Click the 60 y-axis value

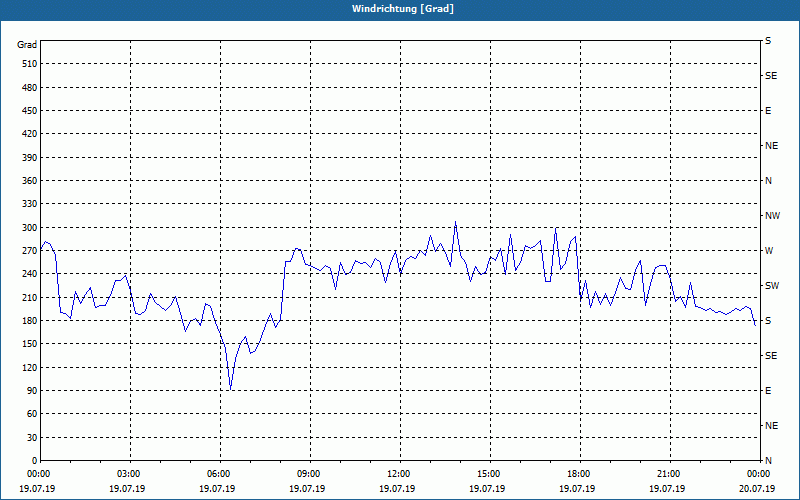coord(32,414)
